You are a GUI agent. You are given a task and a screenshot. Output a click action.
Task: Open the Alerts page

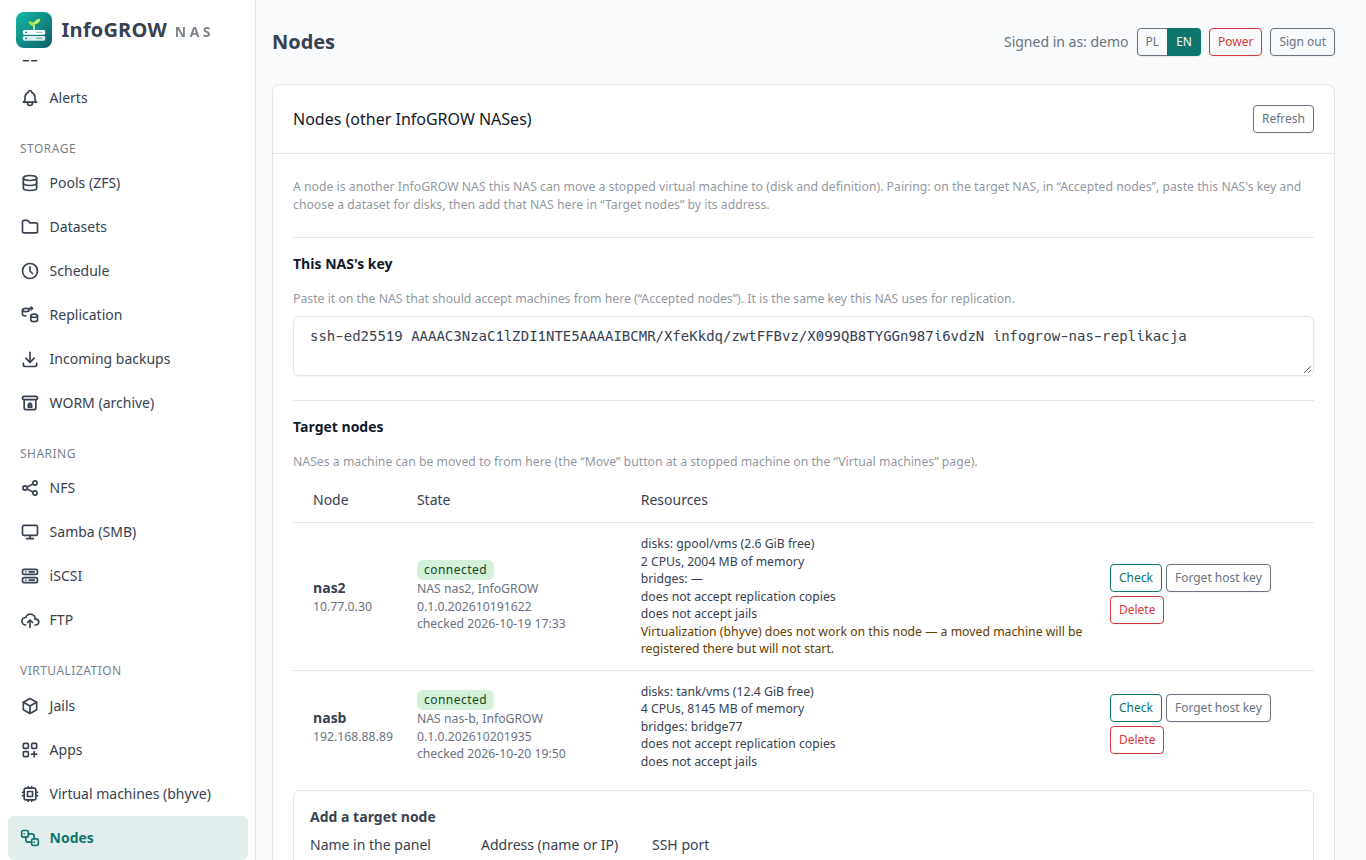pos(128,98)
